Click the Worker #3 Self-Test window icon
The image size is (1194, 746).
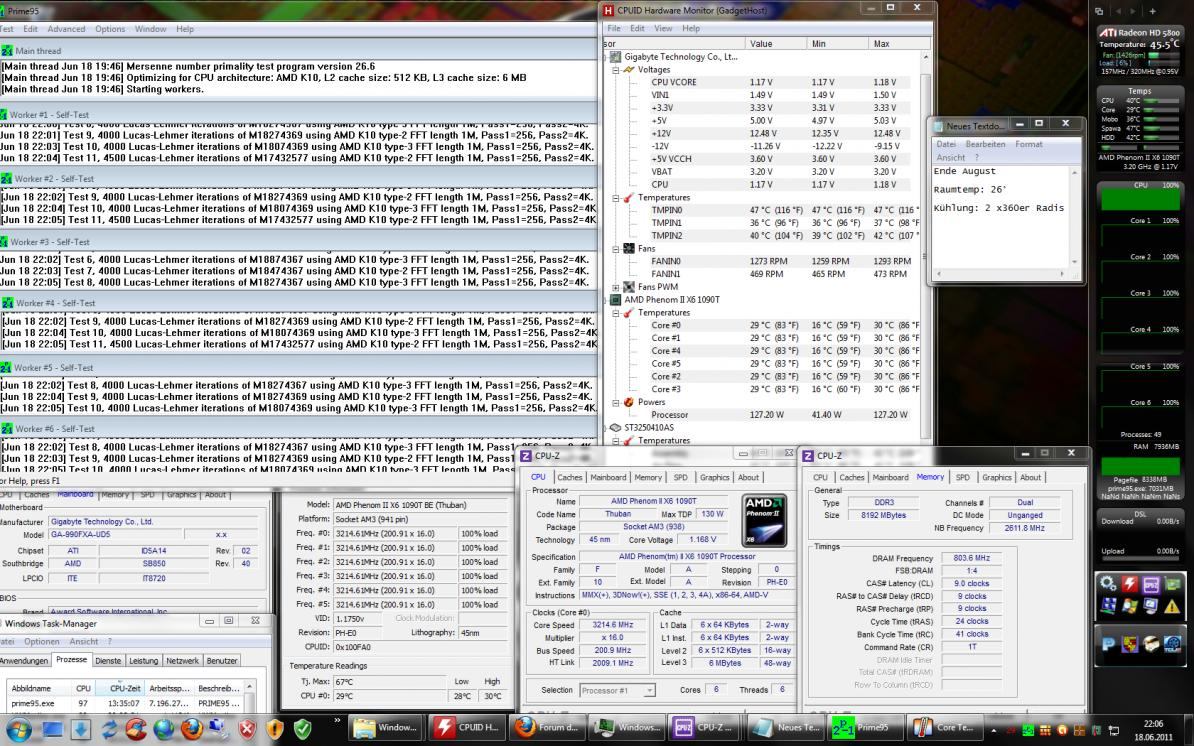click(5, 241)
